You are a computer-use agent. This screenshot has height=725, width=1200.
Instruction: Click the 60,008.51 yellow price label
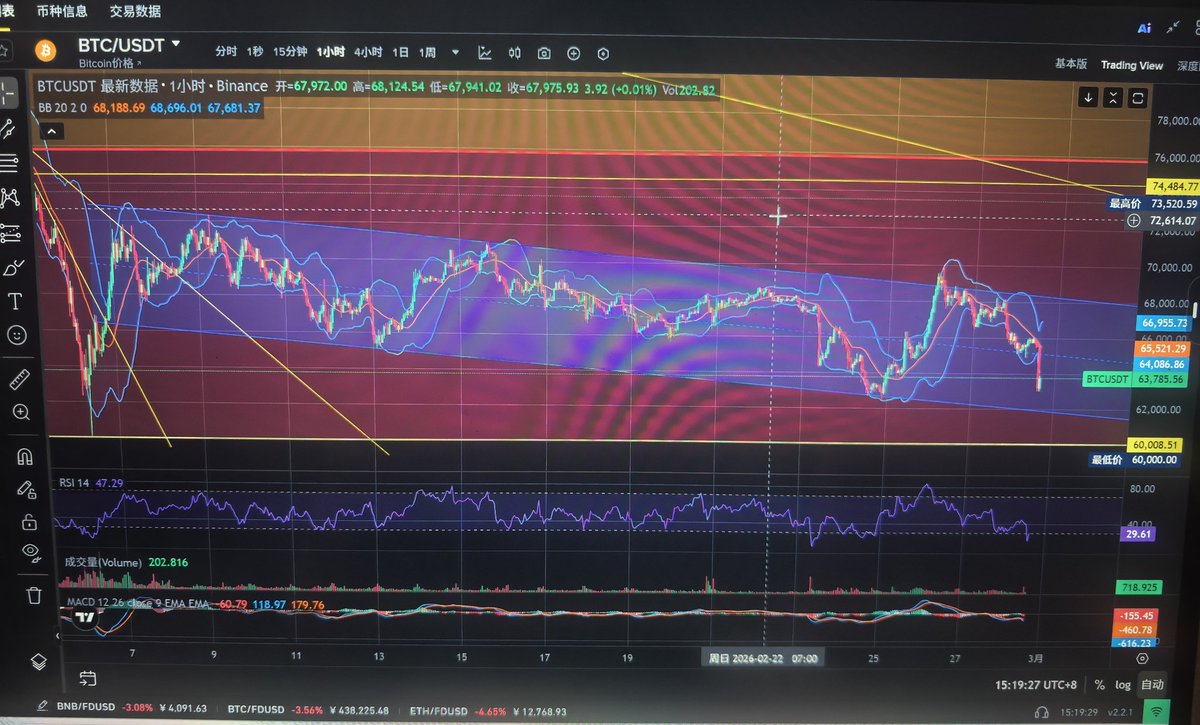click(x=1156, y=444)
